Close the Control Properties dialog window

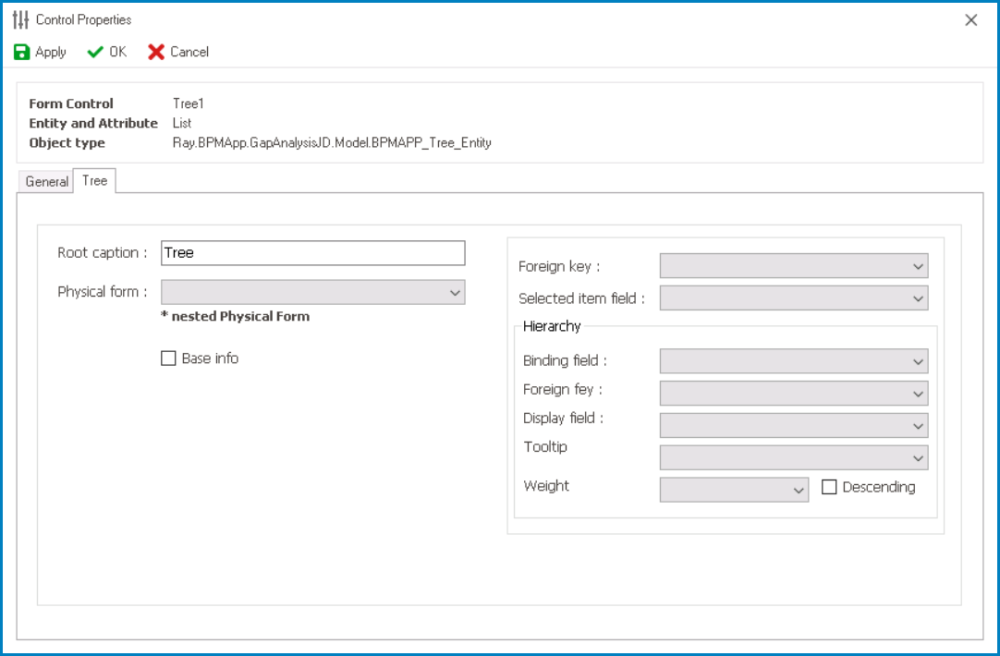click(x=971, y=20)
